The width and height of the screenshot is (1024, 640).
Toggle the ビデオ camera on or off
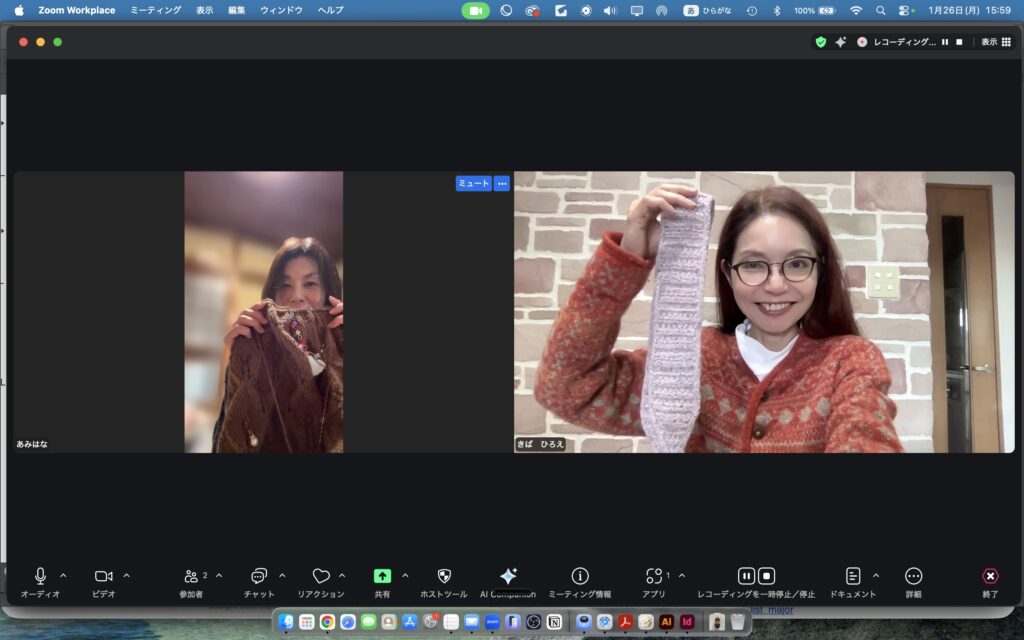103,576
